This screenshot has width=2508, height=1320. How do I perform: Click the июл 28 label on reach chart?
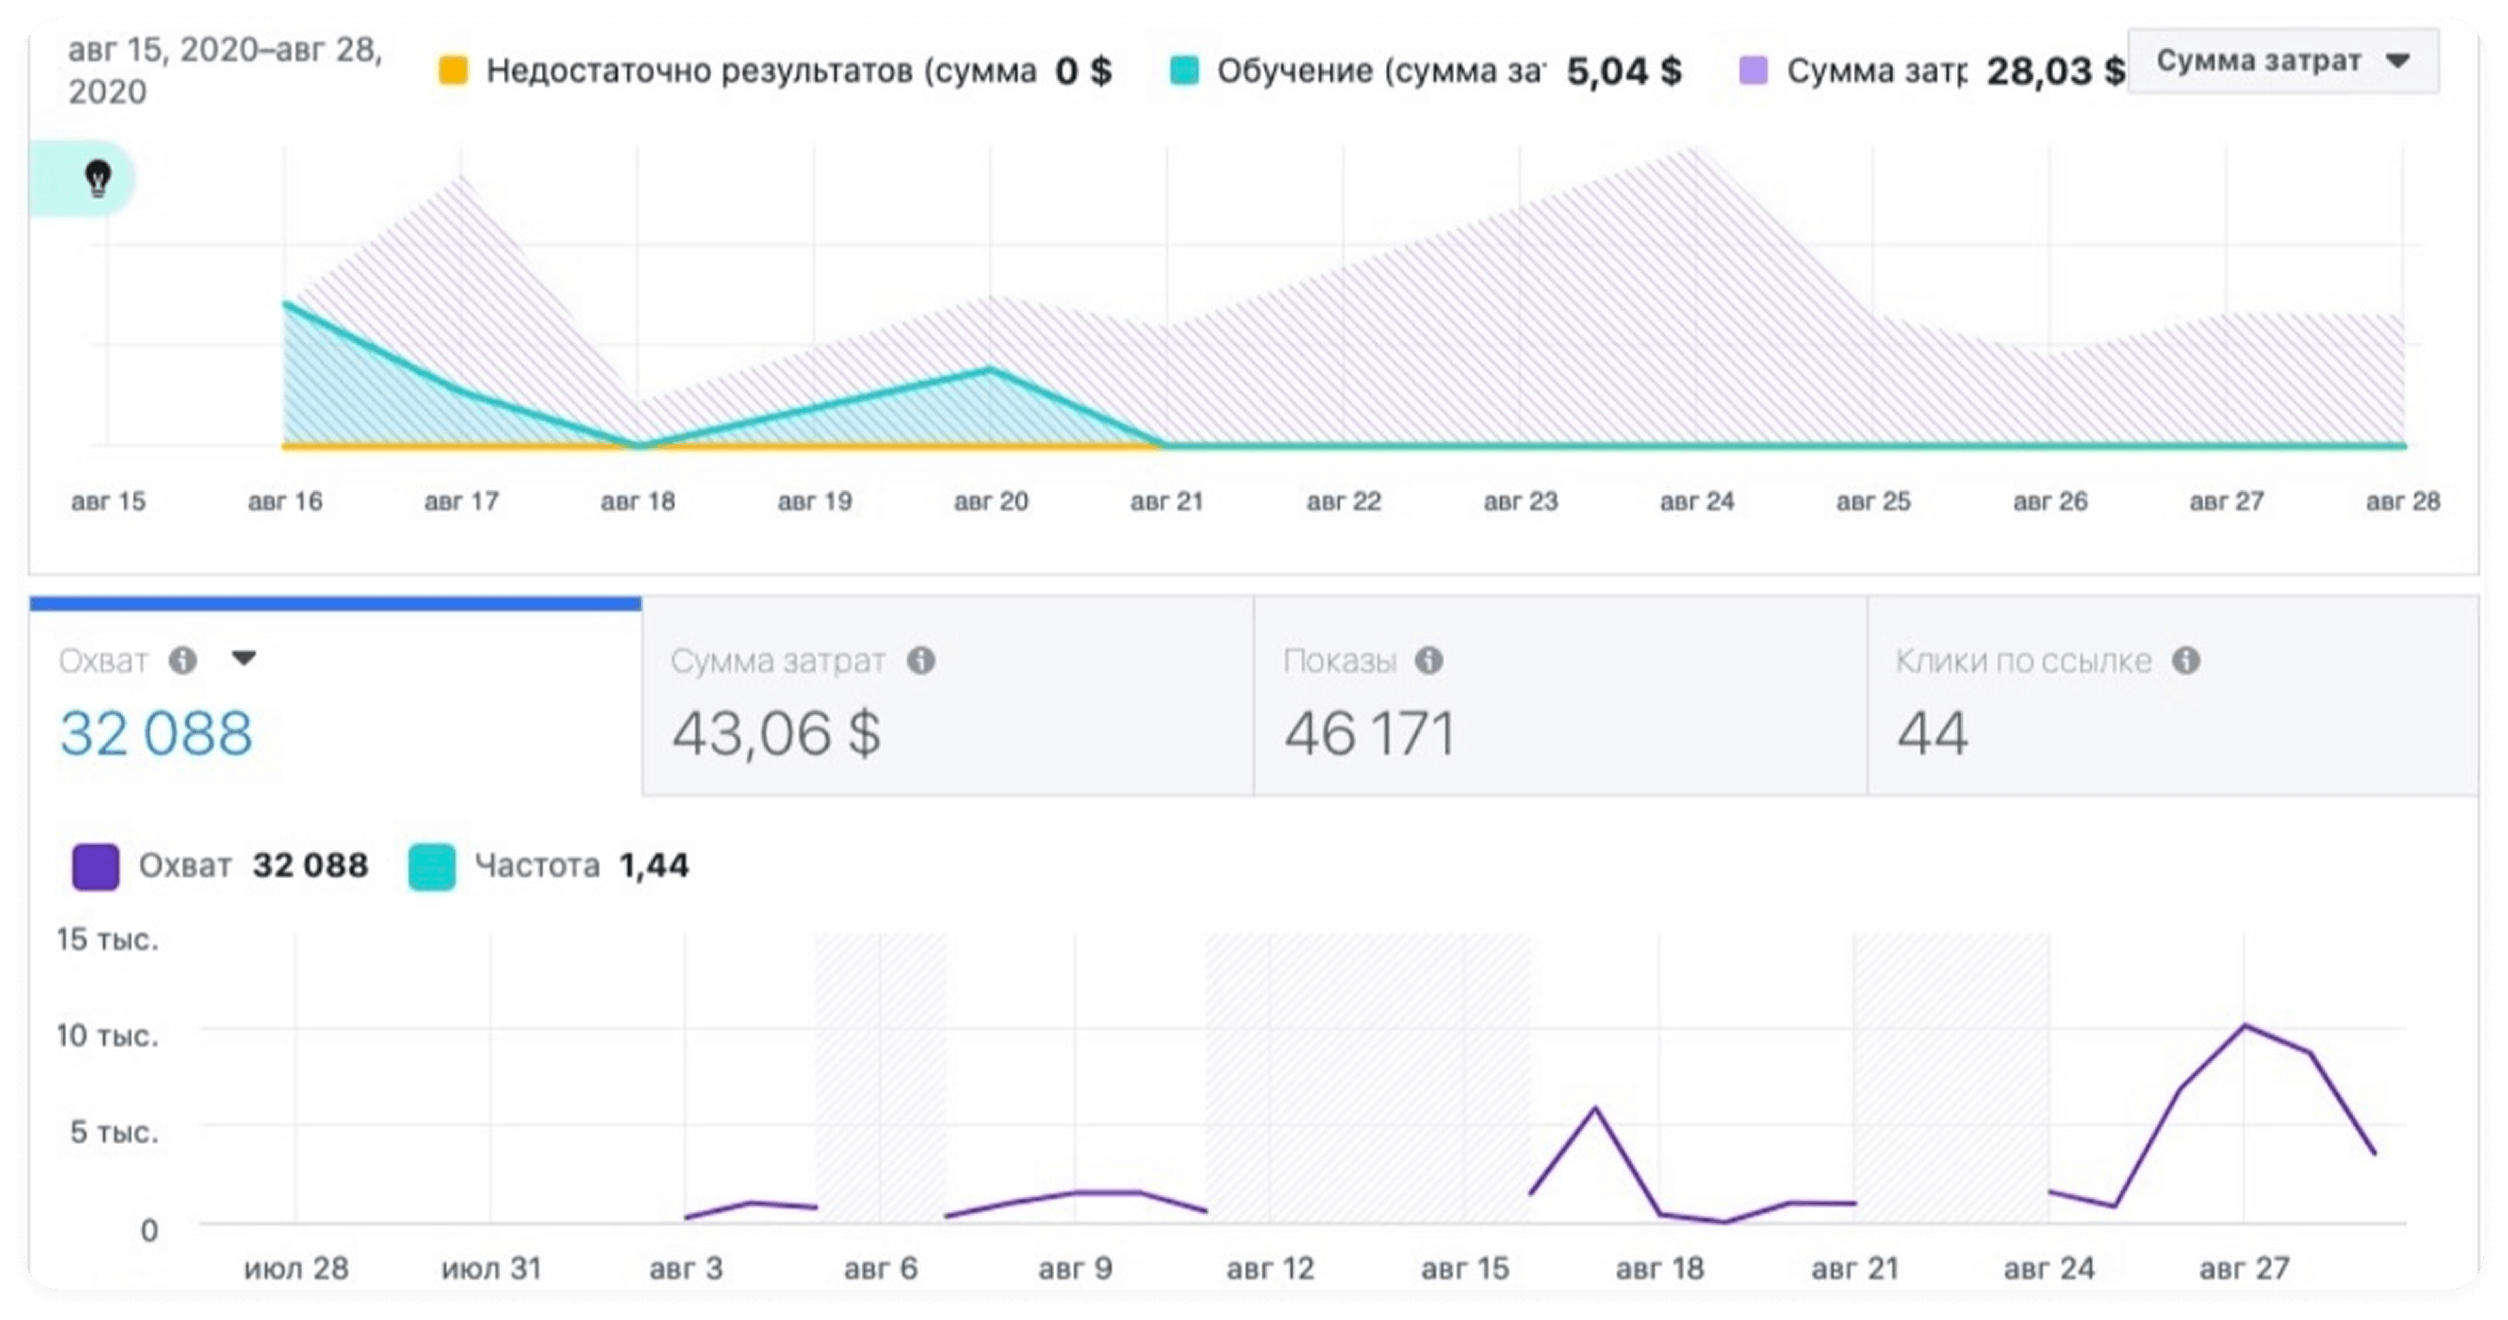click(x=296, y=1268)
